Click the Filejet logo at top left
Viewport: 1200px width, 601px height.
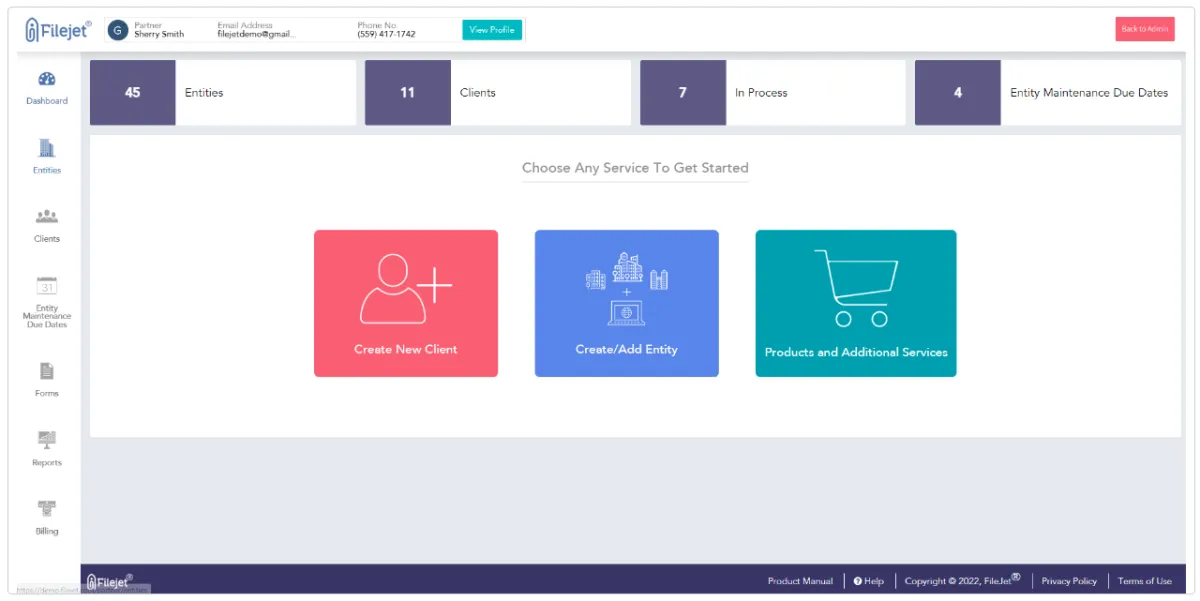click(58, 31)
